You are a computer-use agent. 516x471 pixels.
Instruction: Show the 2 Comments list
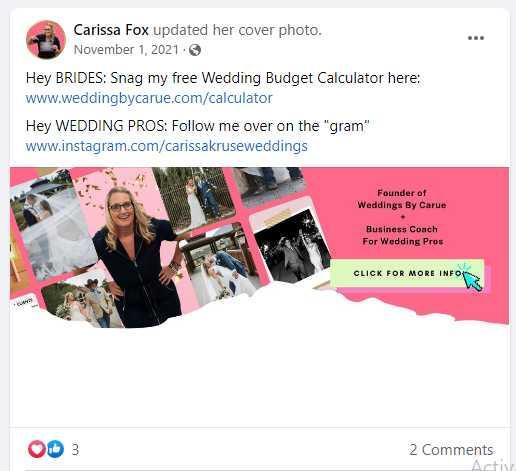pos(451,450)
